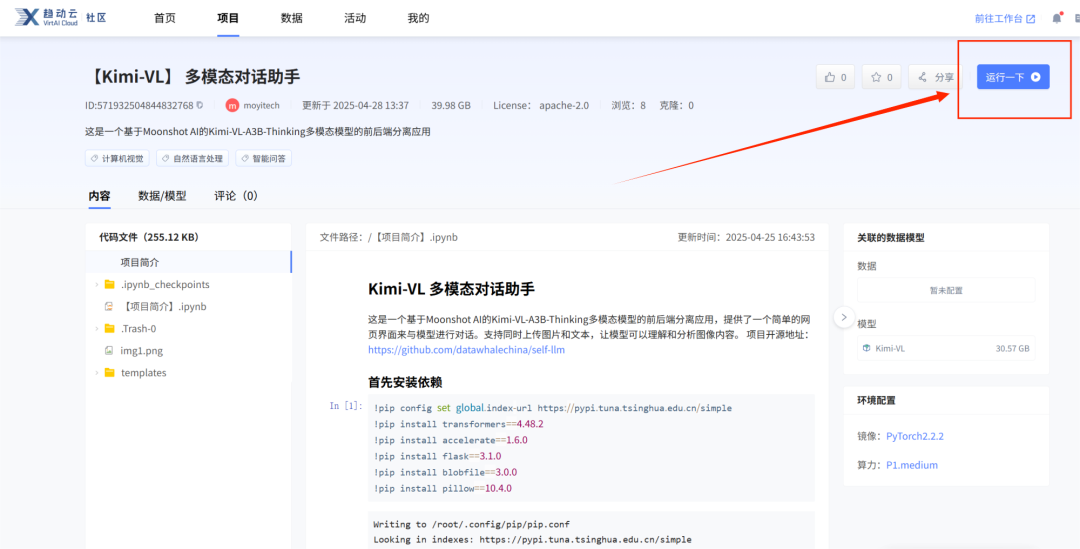Viewport: 1080px width, 549px height.
Task: Select the 【项目简介】.ipynb file name
Action: pyautogui.click(x=164, y=307)
